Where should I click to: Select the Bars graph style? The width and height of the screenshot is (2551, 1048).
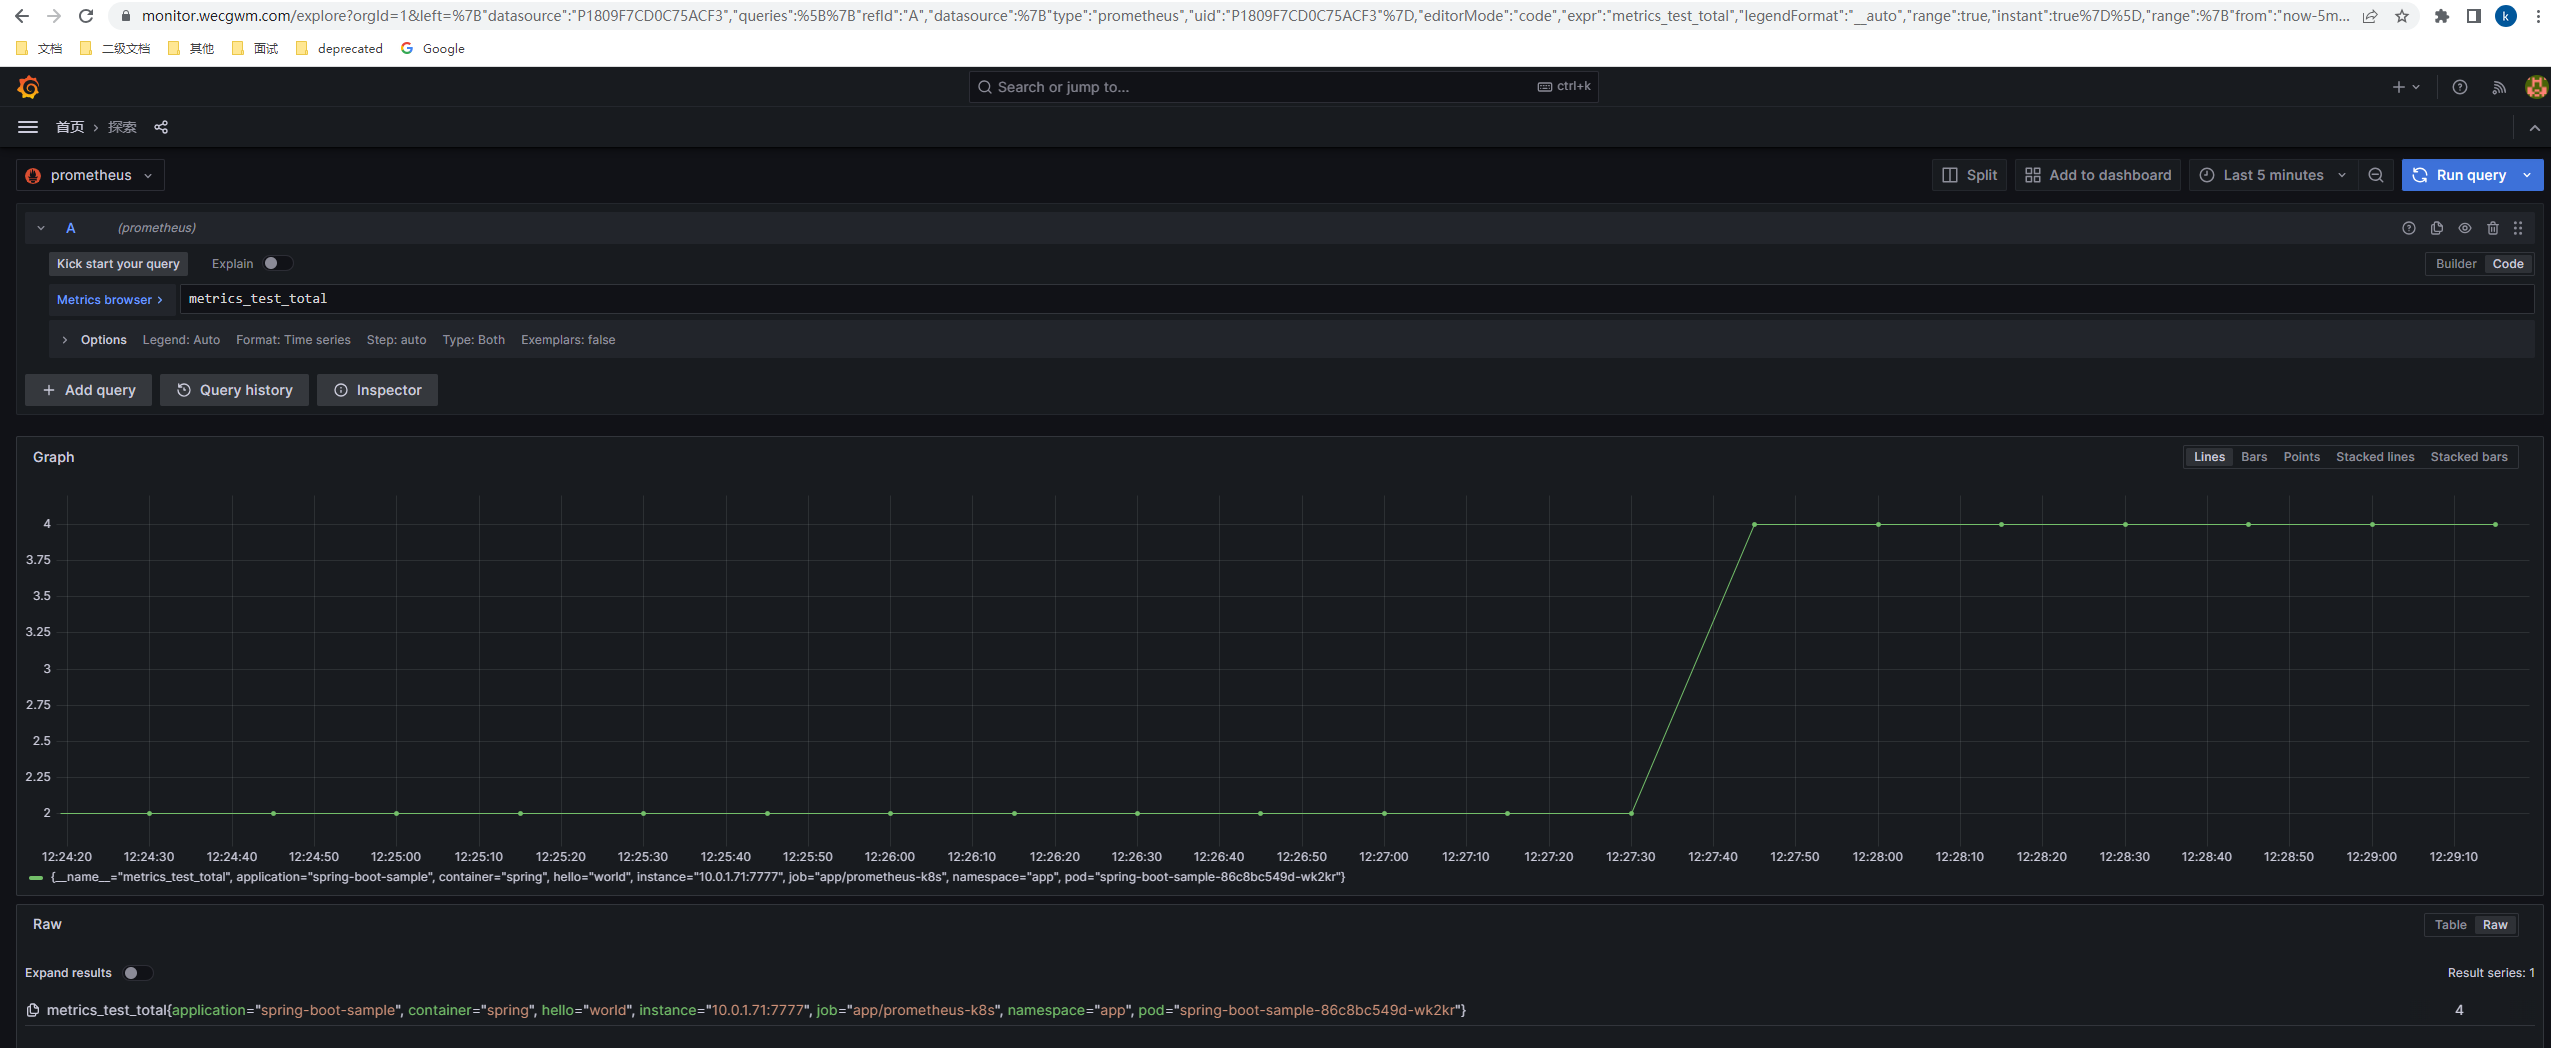(2253, 457)
